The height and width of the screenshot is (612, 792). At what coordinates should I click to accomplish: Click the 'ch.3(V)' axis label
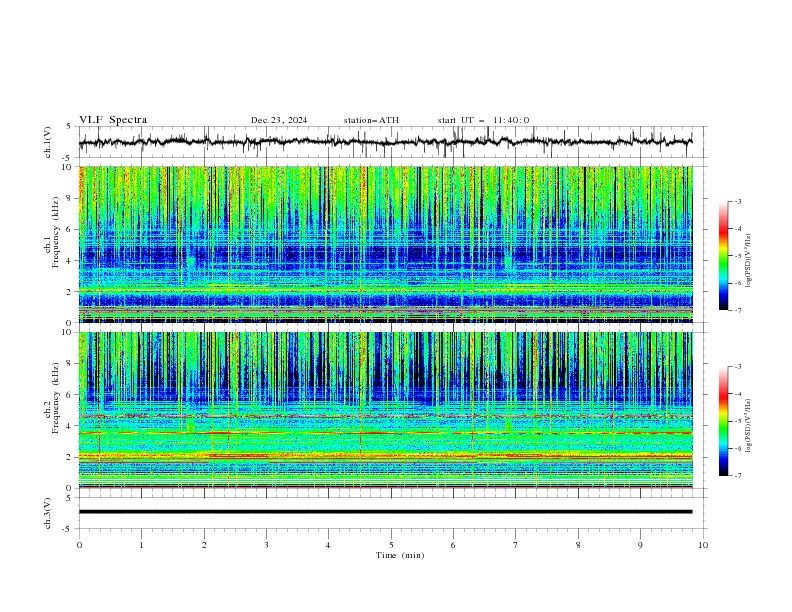pyautogui.click(x=48, y=513)
